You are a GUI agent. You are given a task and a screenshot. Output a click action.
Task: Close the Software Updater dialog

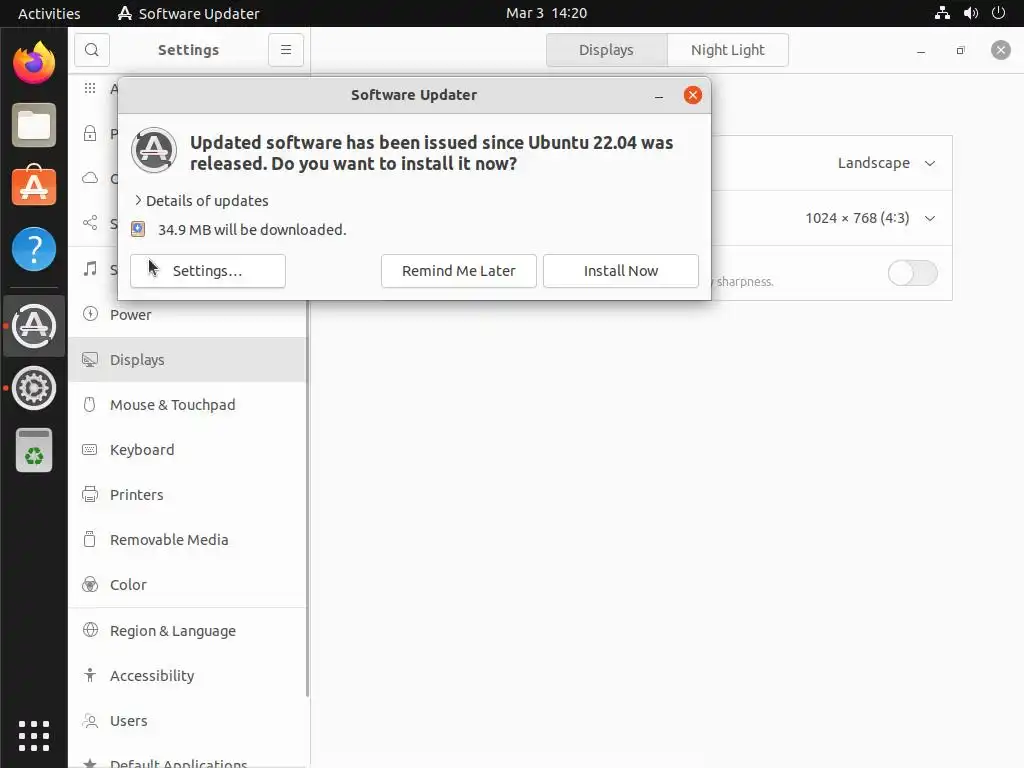[x=693, y=95]
